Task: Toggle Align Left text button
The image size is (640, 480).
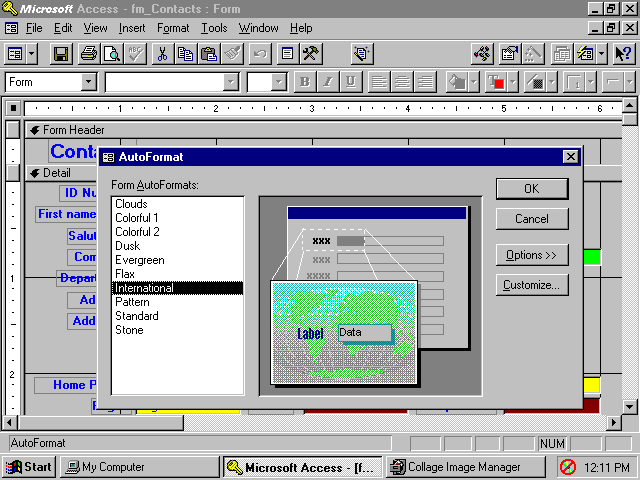Action: coord(379,82)
